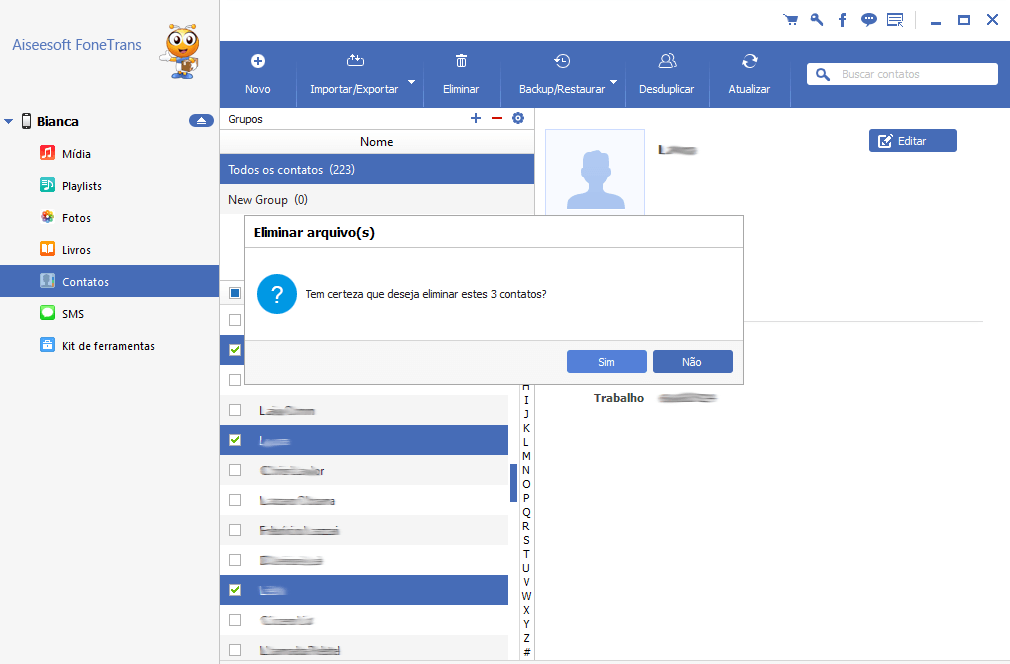The height and width of the screenshot is (664, 1010).
Task: Toggle the select-all contacts checkbox
Action: pos(235,293)
